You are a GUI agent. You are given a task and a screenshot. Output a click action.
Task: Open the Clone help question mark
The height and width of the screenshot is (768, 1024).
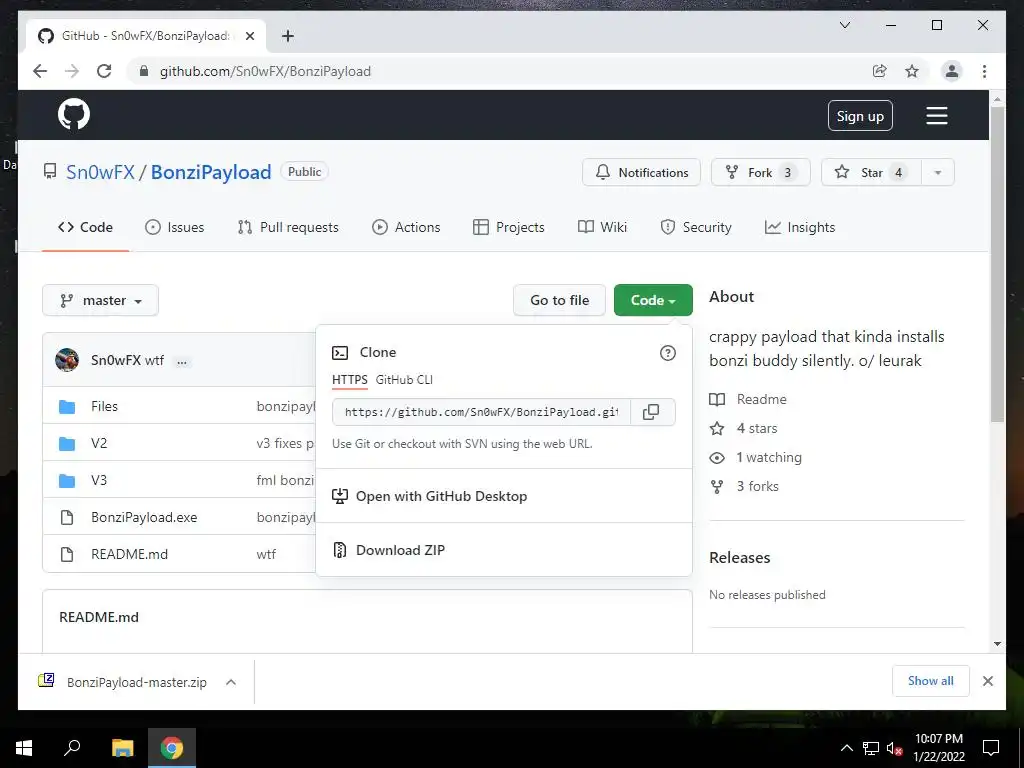667,353
